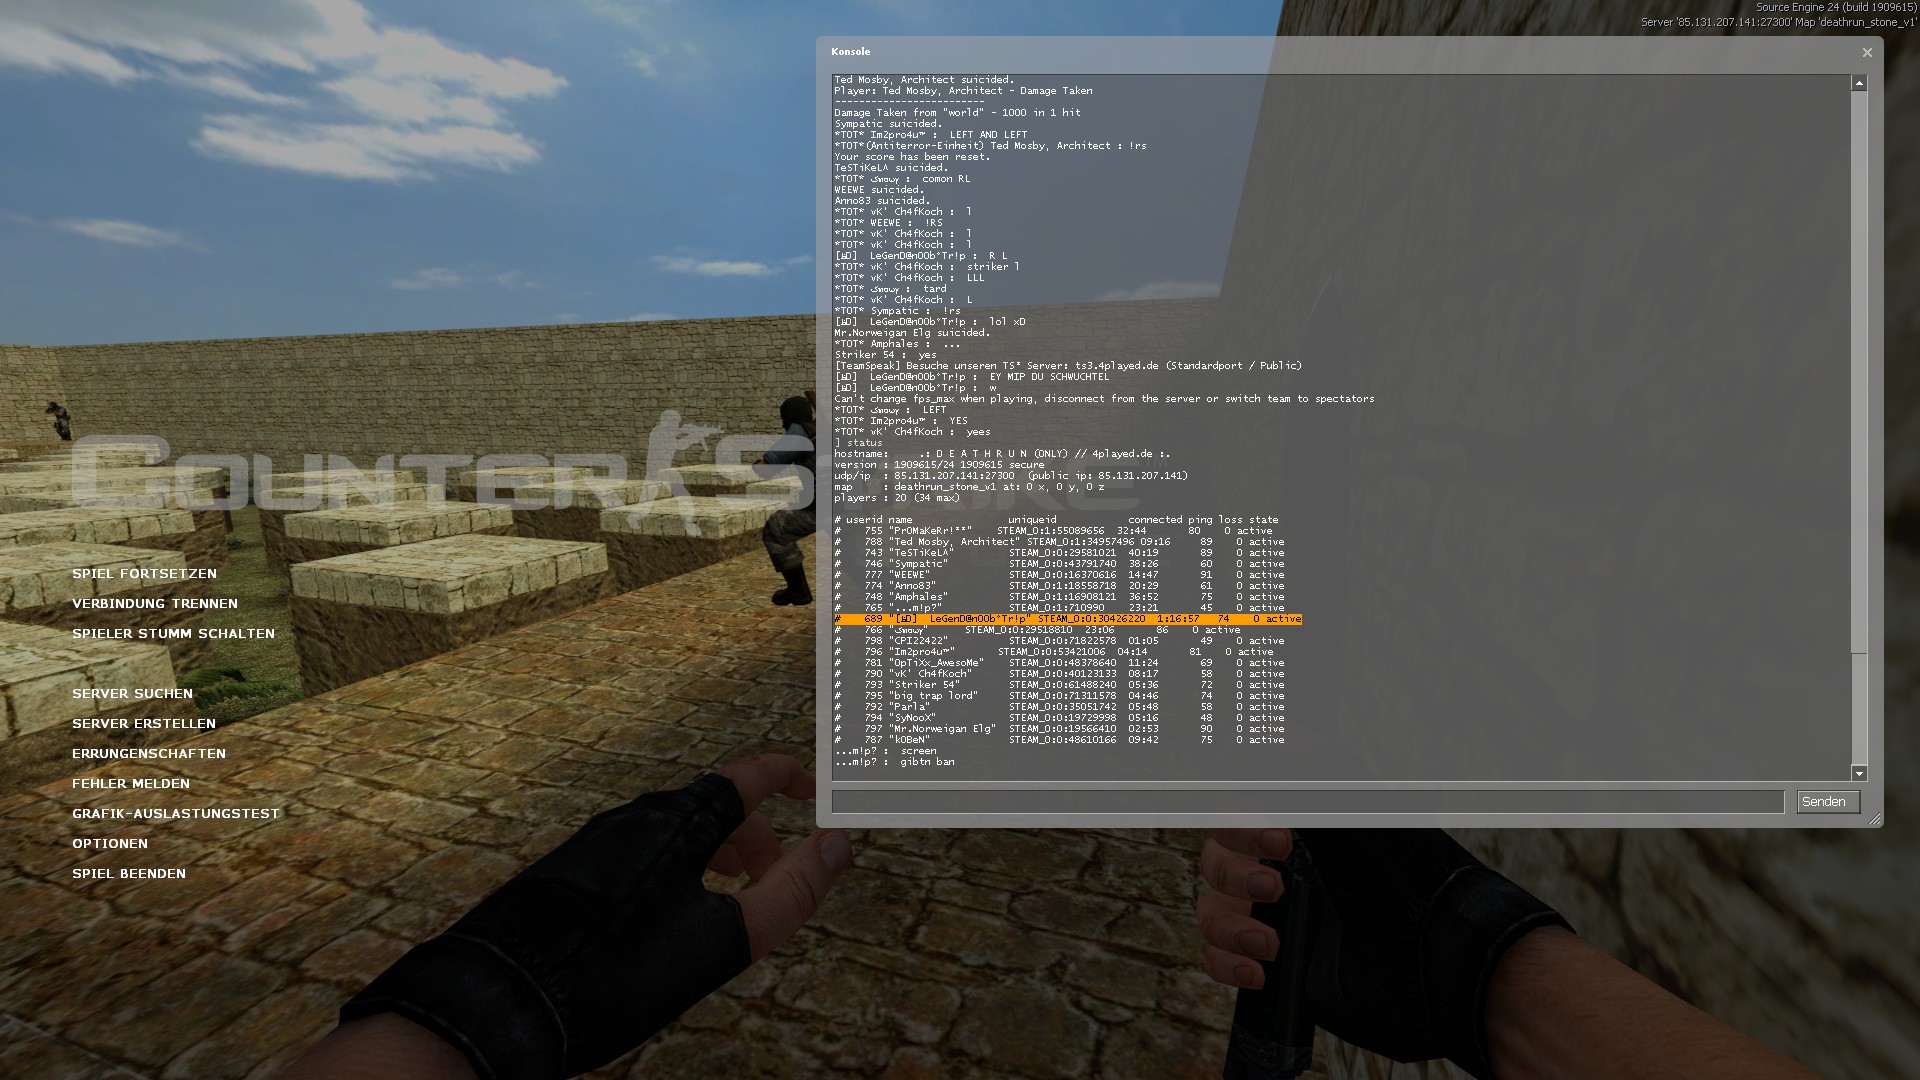Image resolution: width=1920 pixels, height=1080 pixels.
Task: Click the status row for userid 746 Sympatic
Action: point(1059,564)
